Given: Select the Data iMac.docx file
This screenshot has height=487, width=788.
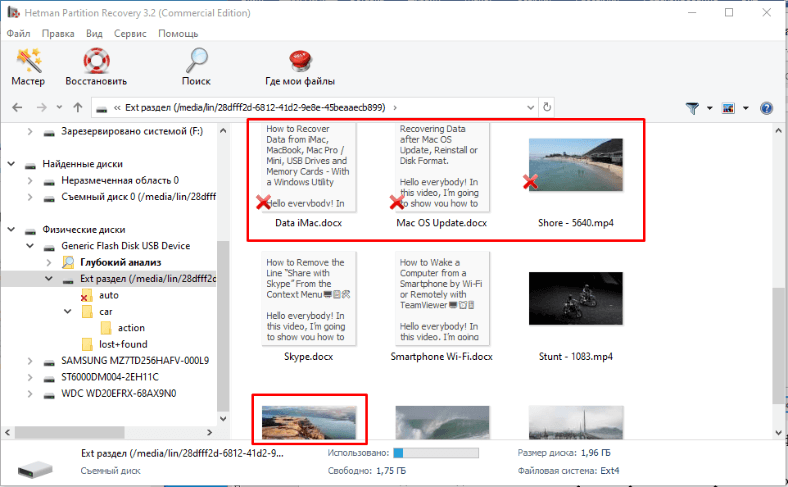Looking at the screenshot, I should tap(309, 176).
